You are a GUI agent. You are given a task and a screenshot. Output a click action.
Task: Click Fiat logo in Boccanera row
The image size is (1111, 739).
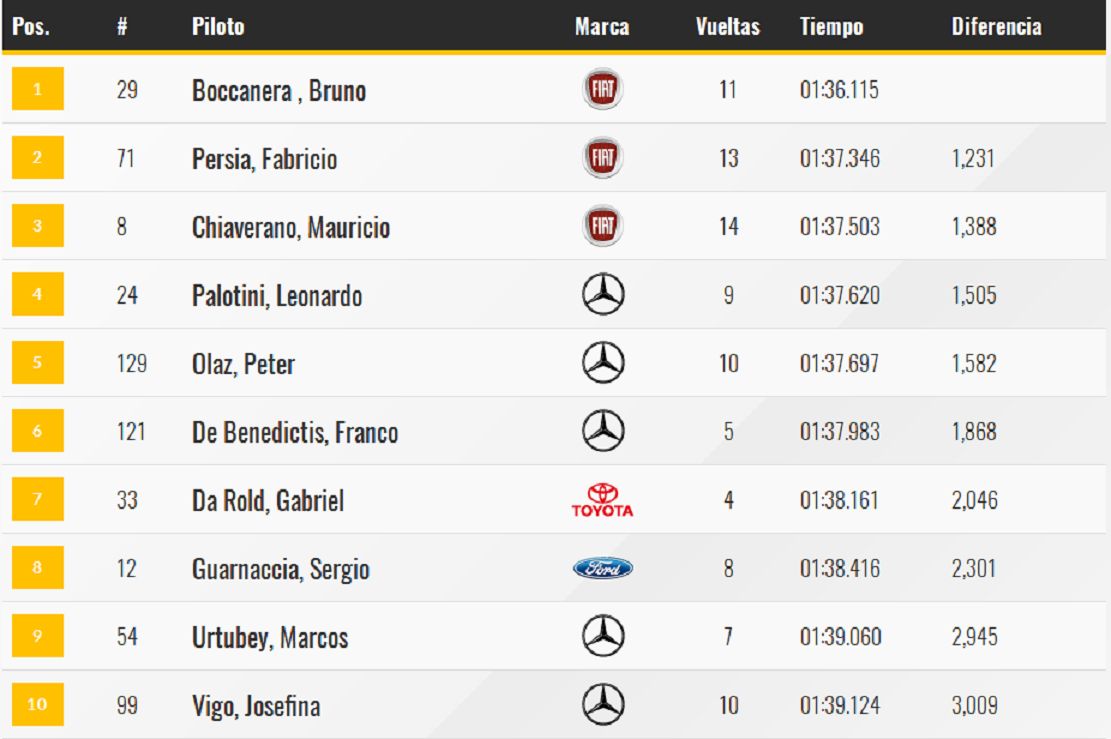(602, 89)
